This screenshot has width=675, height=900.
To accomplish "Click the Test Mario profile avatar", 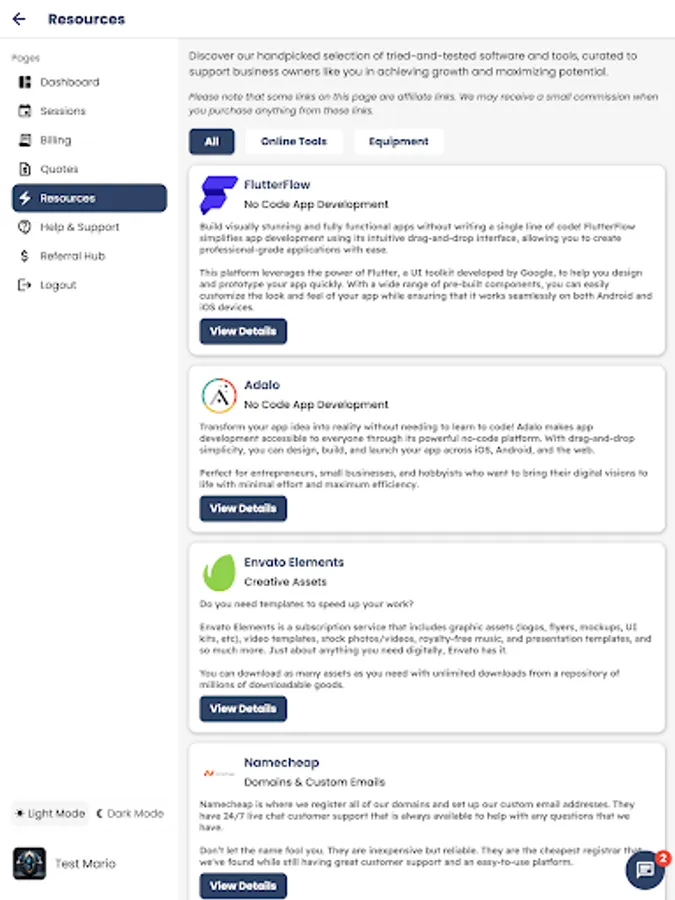I will [x=29, y=863].
